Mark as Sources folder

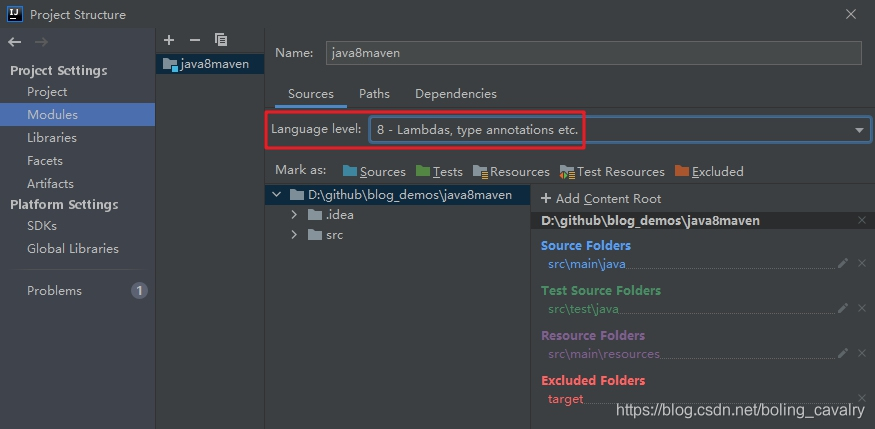point(373,171)
